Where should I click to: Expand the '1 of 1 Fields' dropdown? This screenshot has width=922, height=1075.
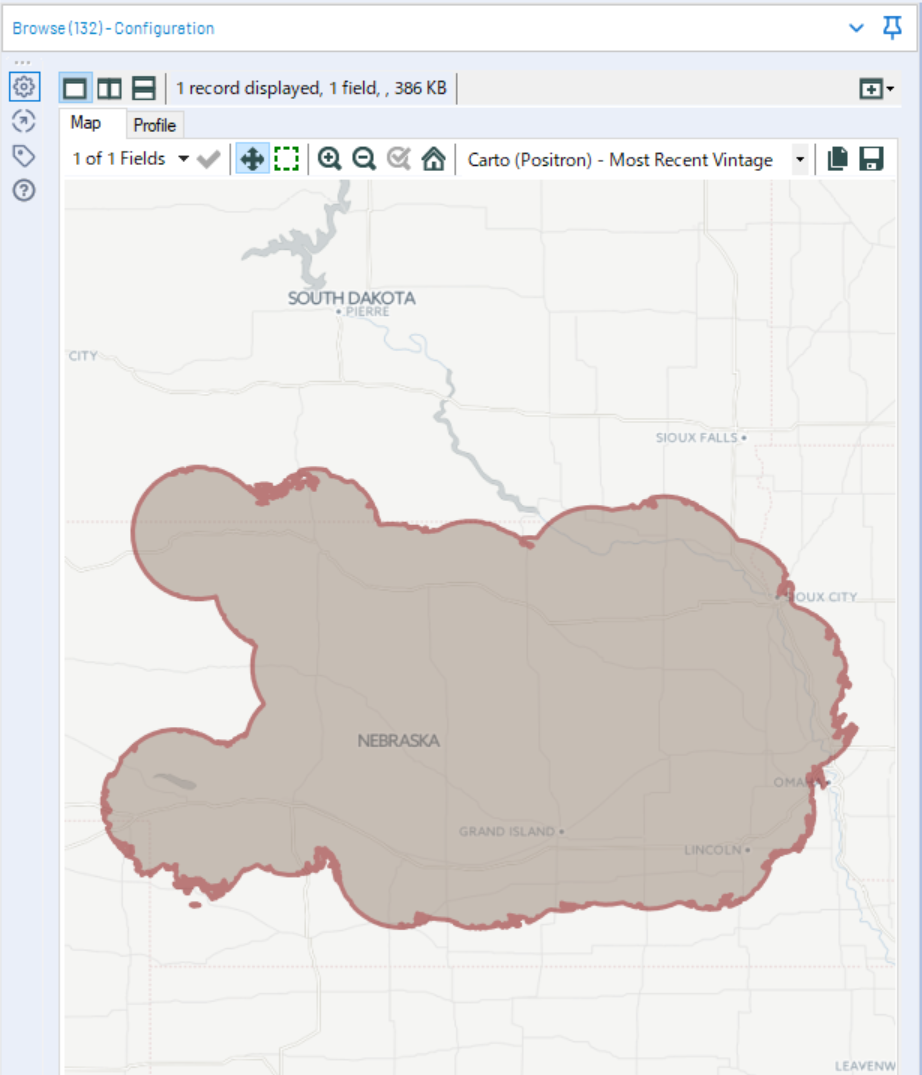183,159
